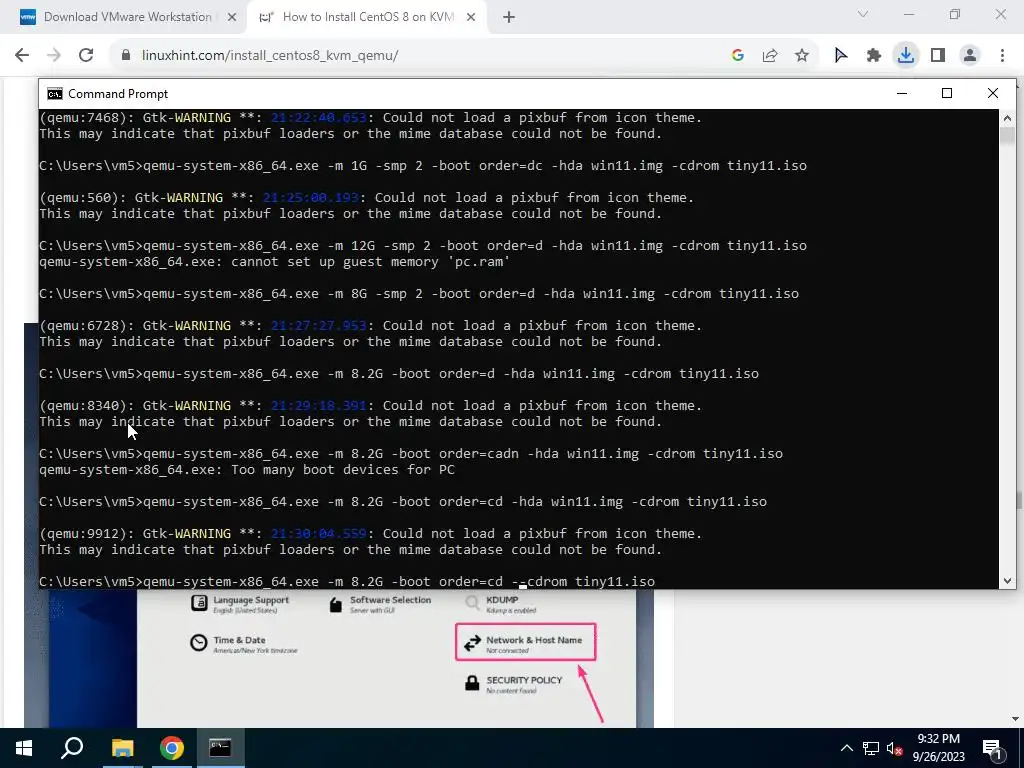Close the How to Install CentOS 8 tab

471,18
